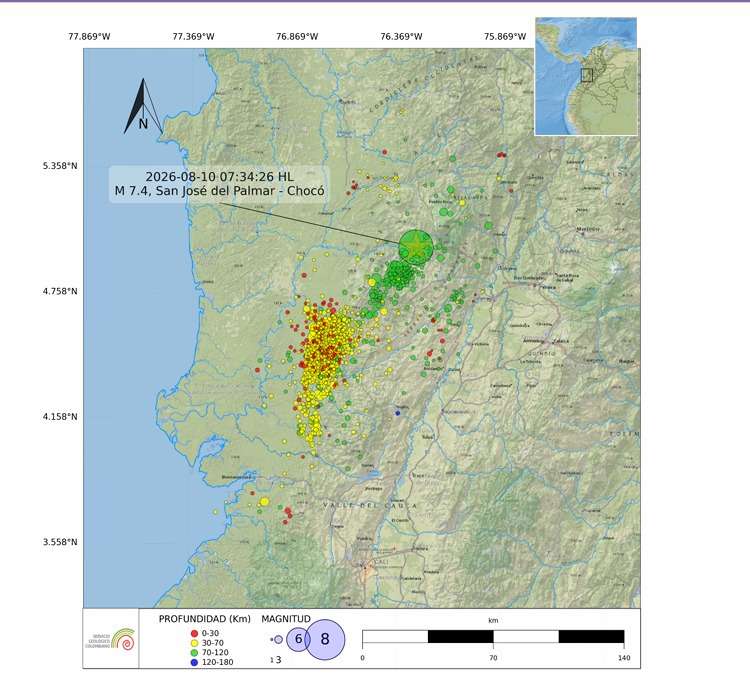This screenshot has width=750, height=683.
Task: Click the blue 120-180 km depth swatch
Action: 194,662
